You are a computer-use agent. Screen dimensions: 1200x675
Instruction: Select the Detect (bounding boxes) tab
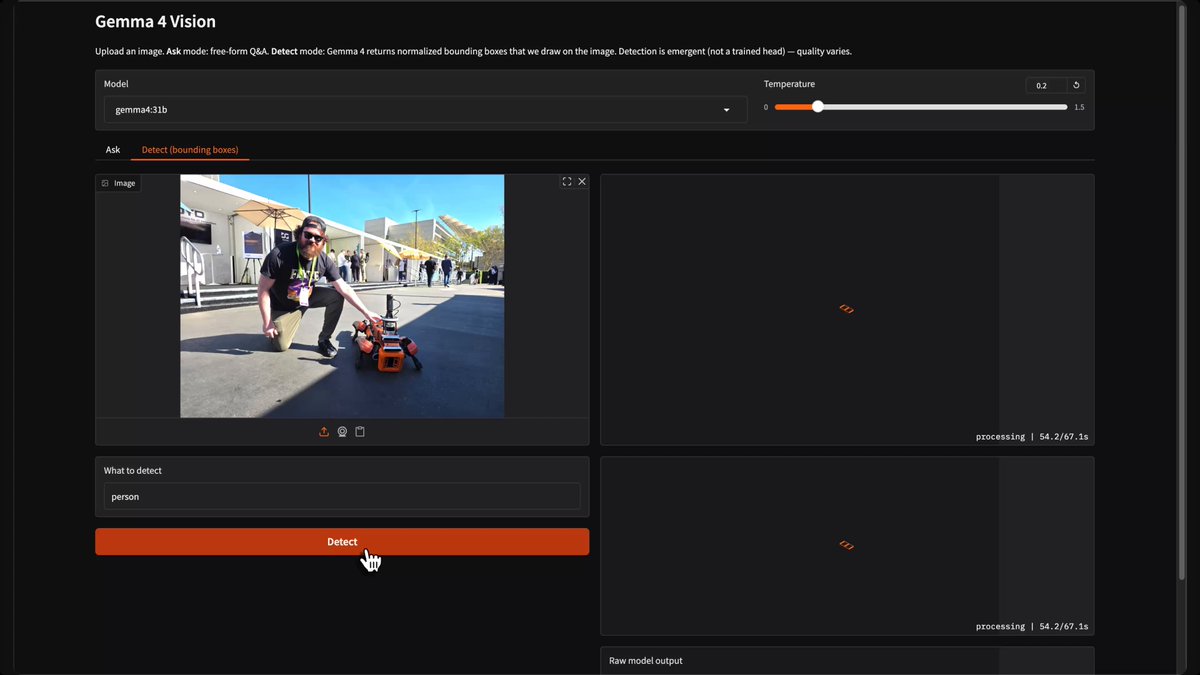[190, 150]
